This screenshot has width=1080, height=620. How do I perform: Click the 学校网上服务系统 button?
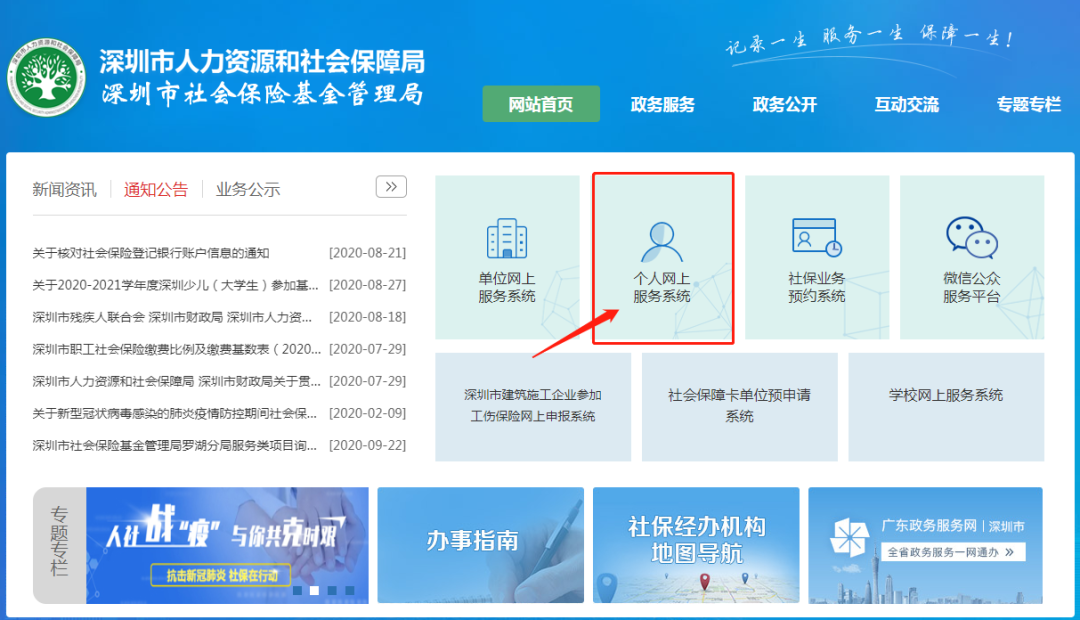[945, 396]
